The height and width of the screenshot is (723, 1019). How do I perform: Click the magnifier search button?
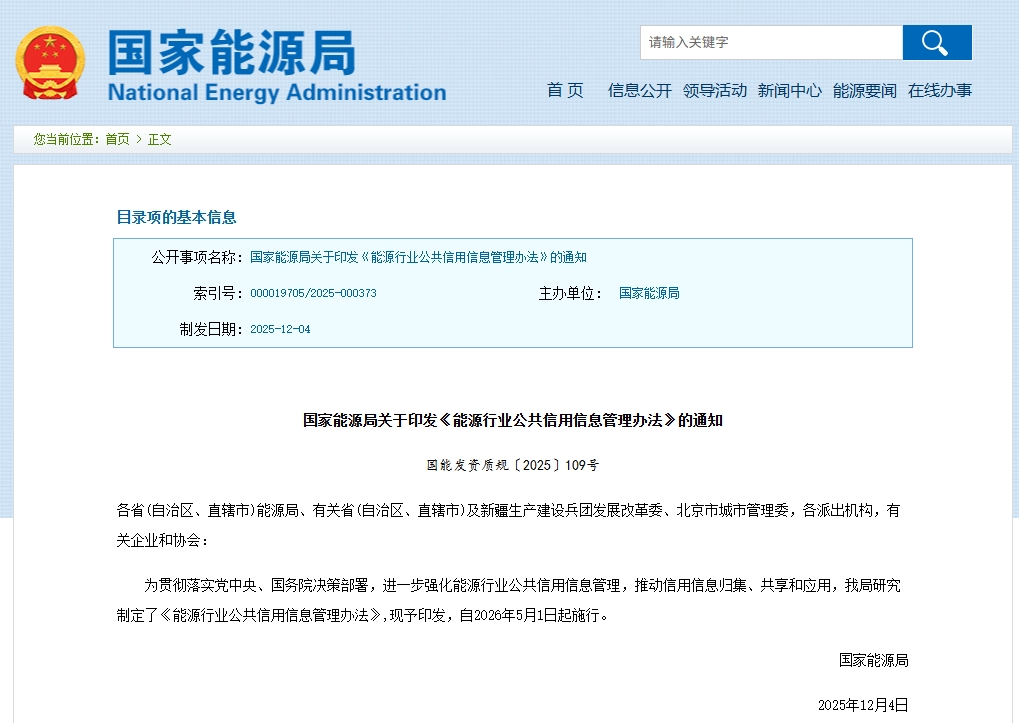tap(936, 43)
